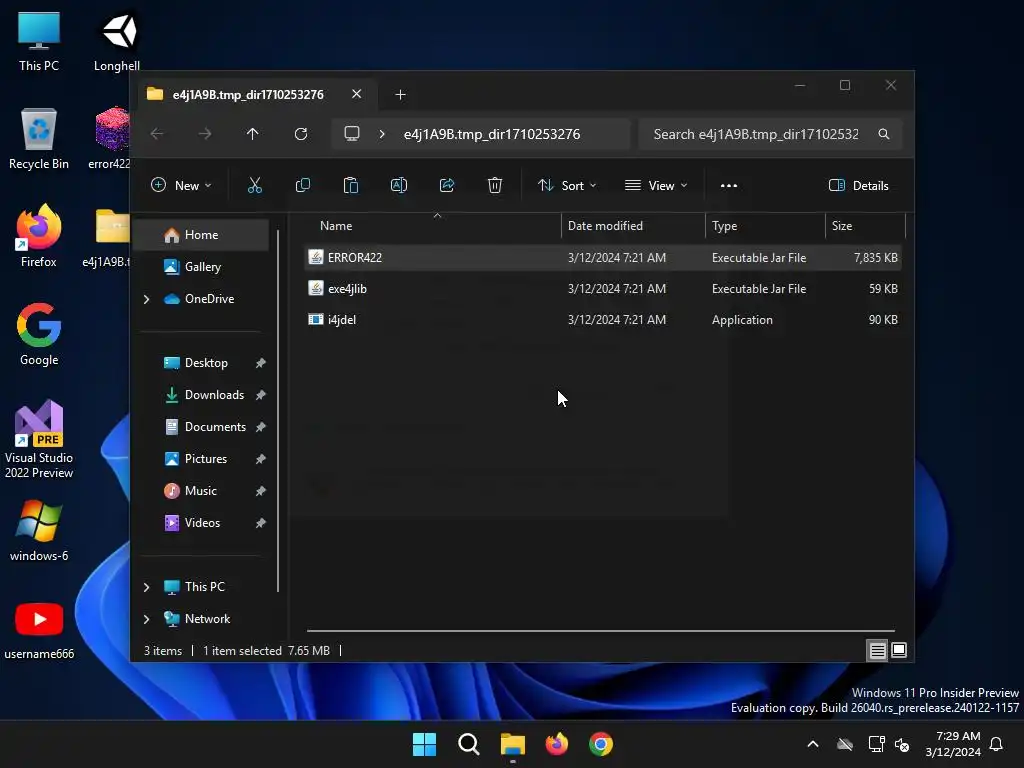Switch to large thumbnails view icon
The height and width of the screenshot is (768, 1024).
[x=899, y=650]
